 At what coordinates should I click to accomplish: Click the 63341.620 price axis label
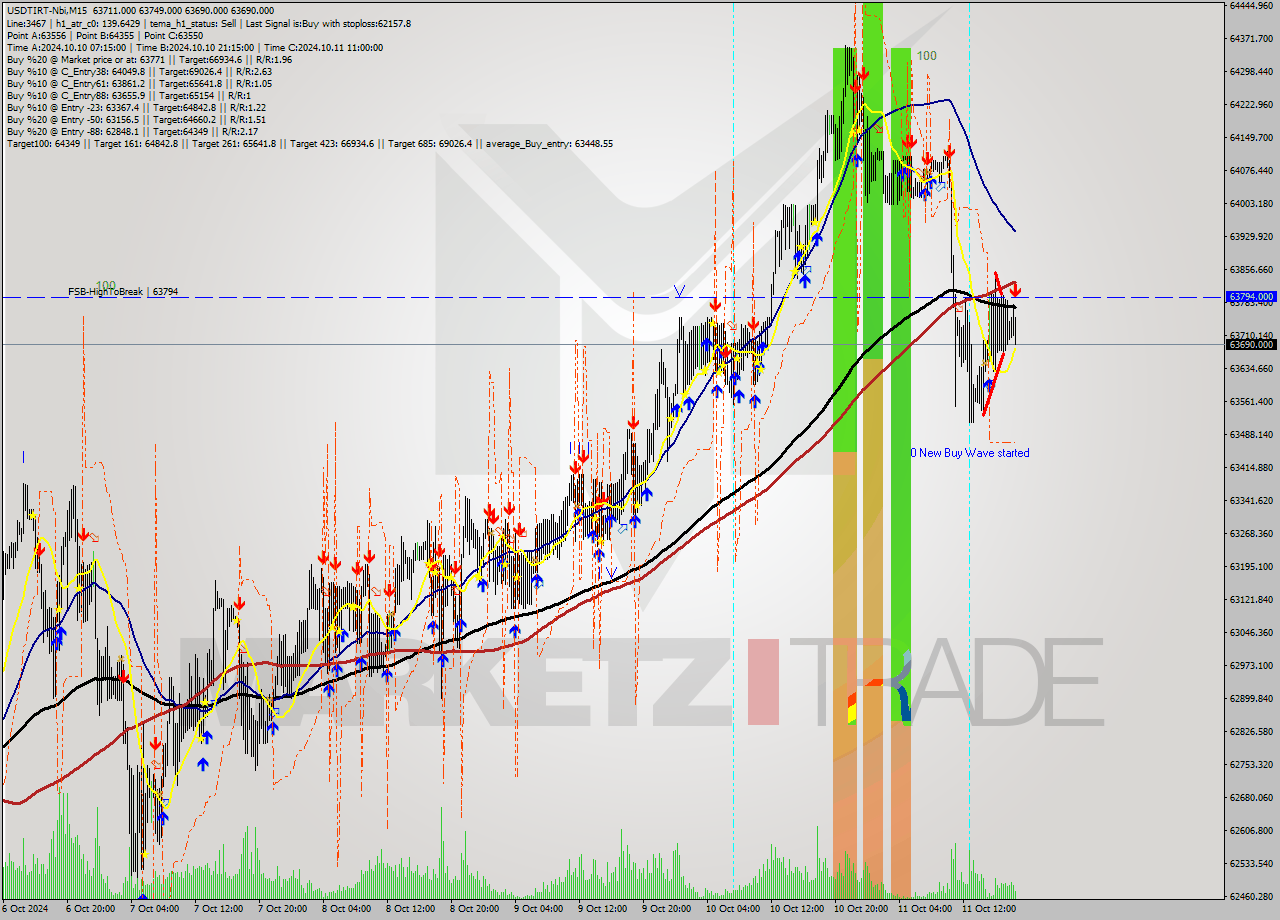(x=1251, y=500)
